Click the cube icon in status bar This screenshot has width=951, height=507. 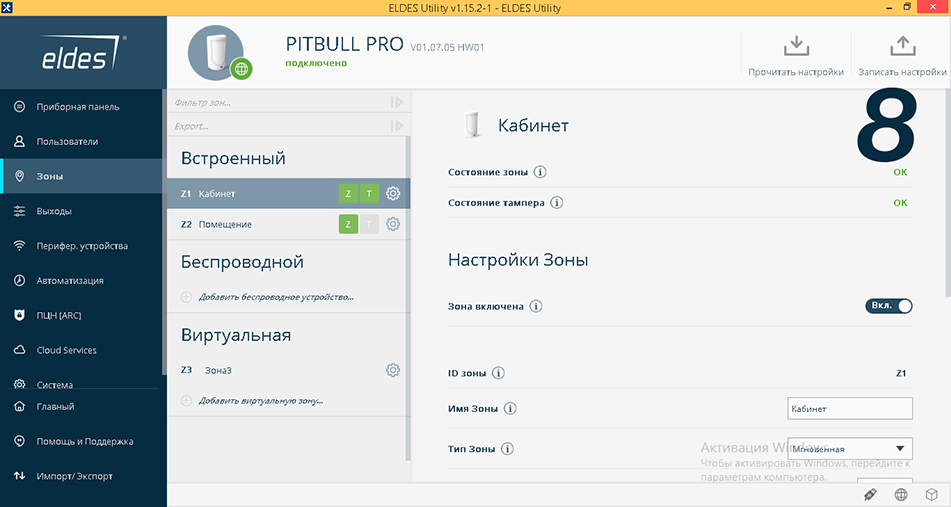coord(932,494)
